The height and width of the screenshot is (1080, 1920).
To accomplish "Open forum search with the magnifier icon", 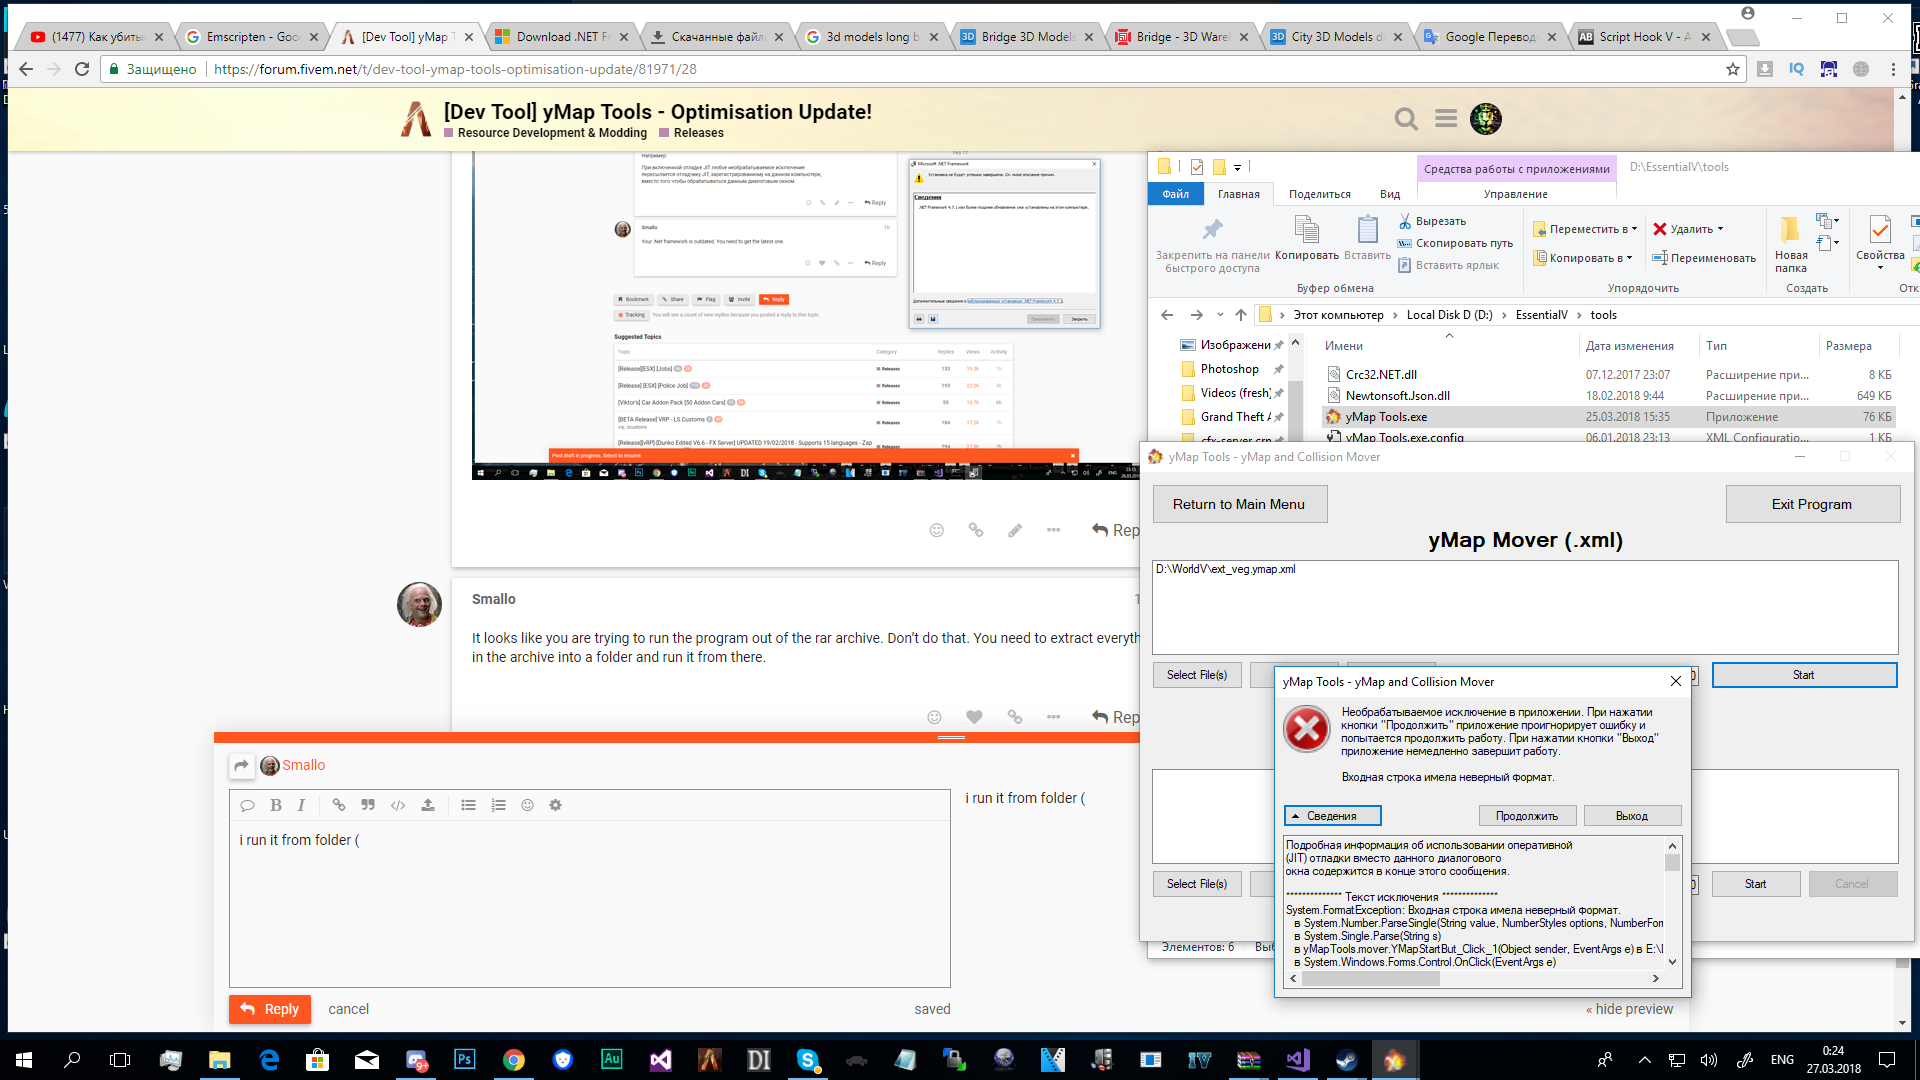I will (x=1406, y=119).
